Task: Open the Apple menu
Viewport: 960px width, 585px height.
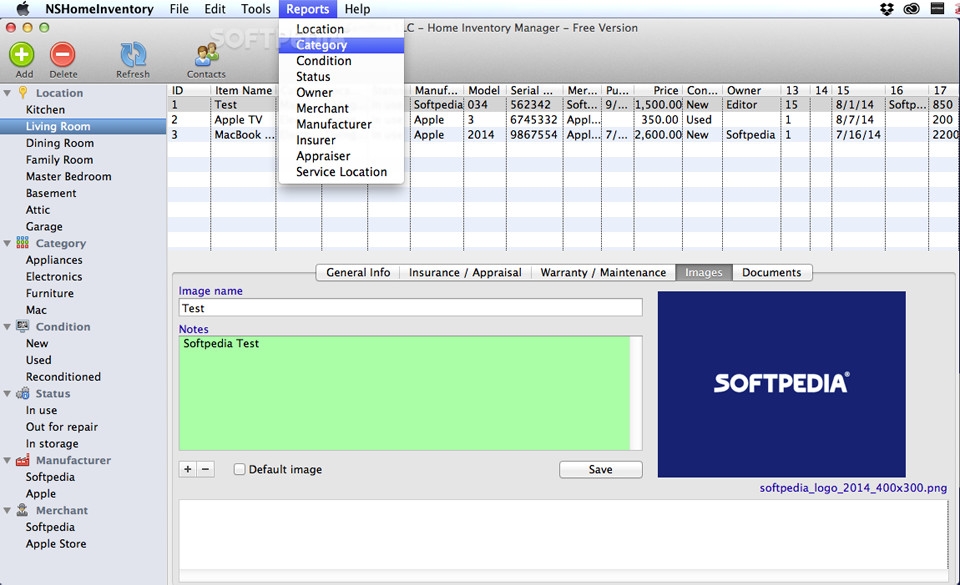Action: pyautogui.click(x=23, y=9)
